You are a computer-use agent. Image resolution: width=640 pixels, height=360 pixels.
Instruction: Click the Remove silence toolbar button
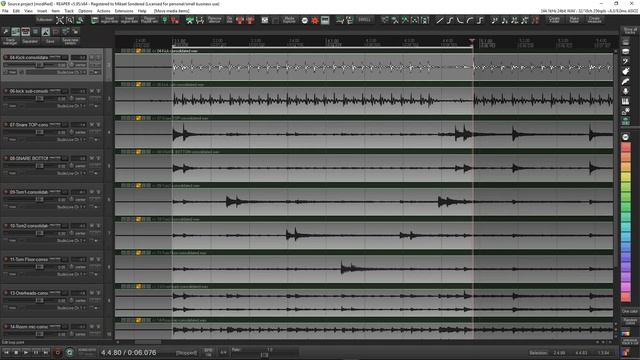point(214,20)
